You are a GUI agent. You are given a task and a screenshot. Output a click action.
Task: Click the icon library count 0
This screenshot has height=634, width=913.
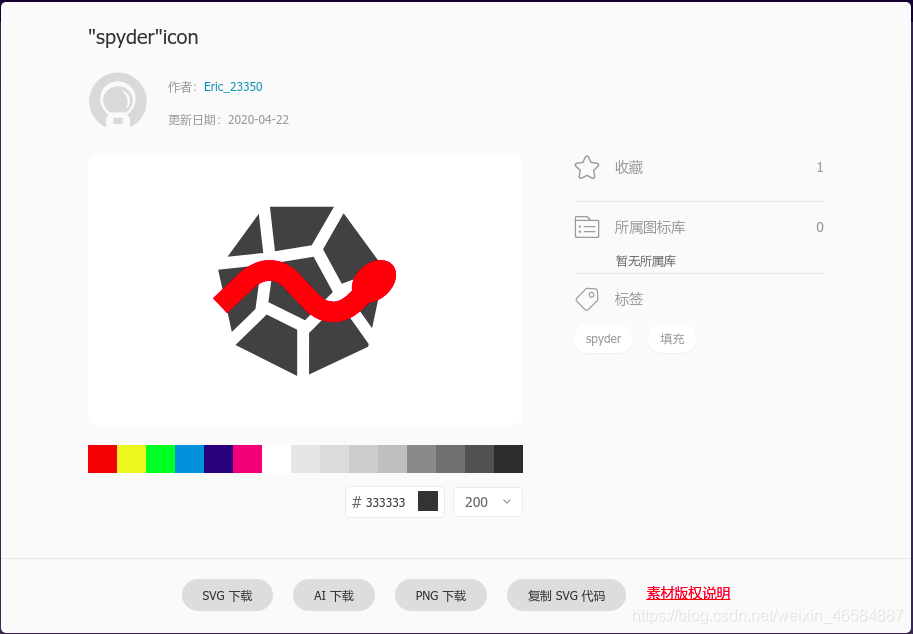pyautogui.click(x=820, y=227)
